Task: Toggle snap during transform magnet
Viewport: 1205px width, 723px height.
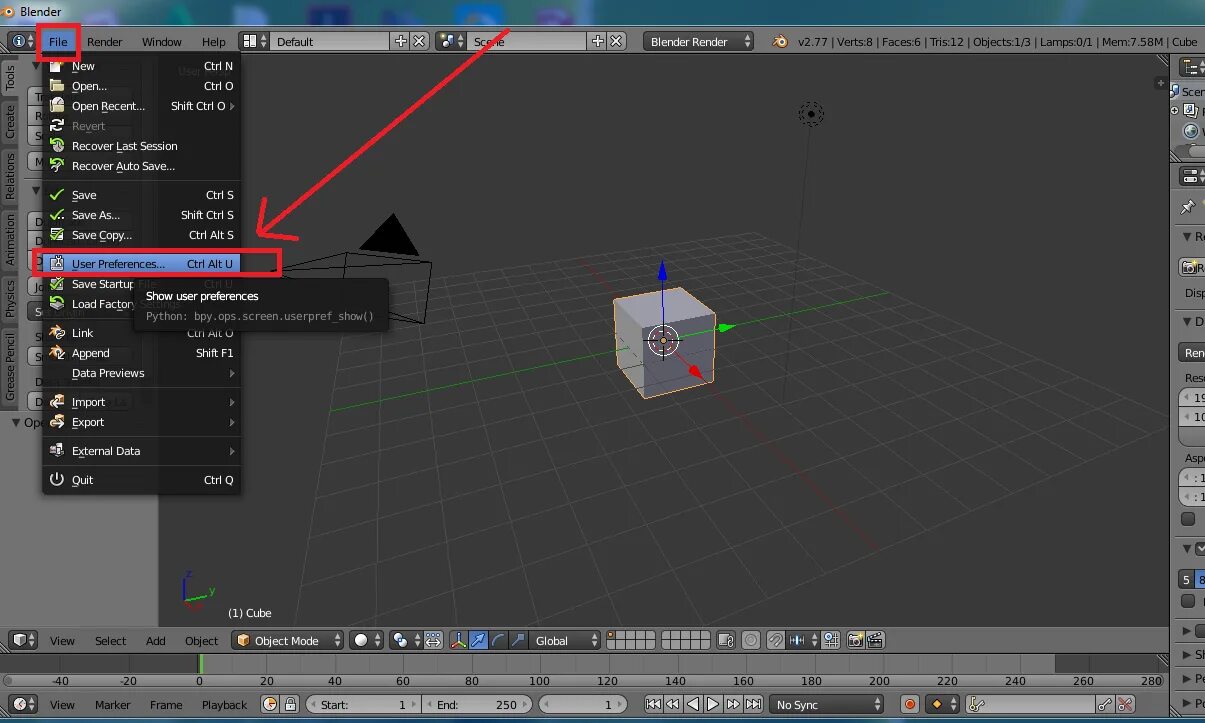Action: pos(775,640)
